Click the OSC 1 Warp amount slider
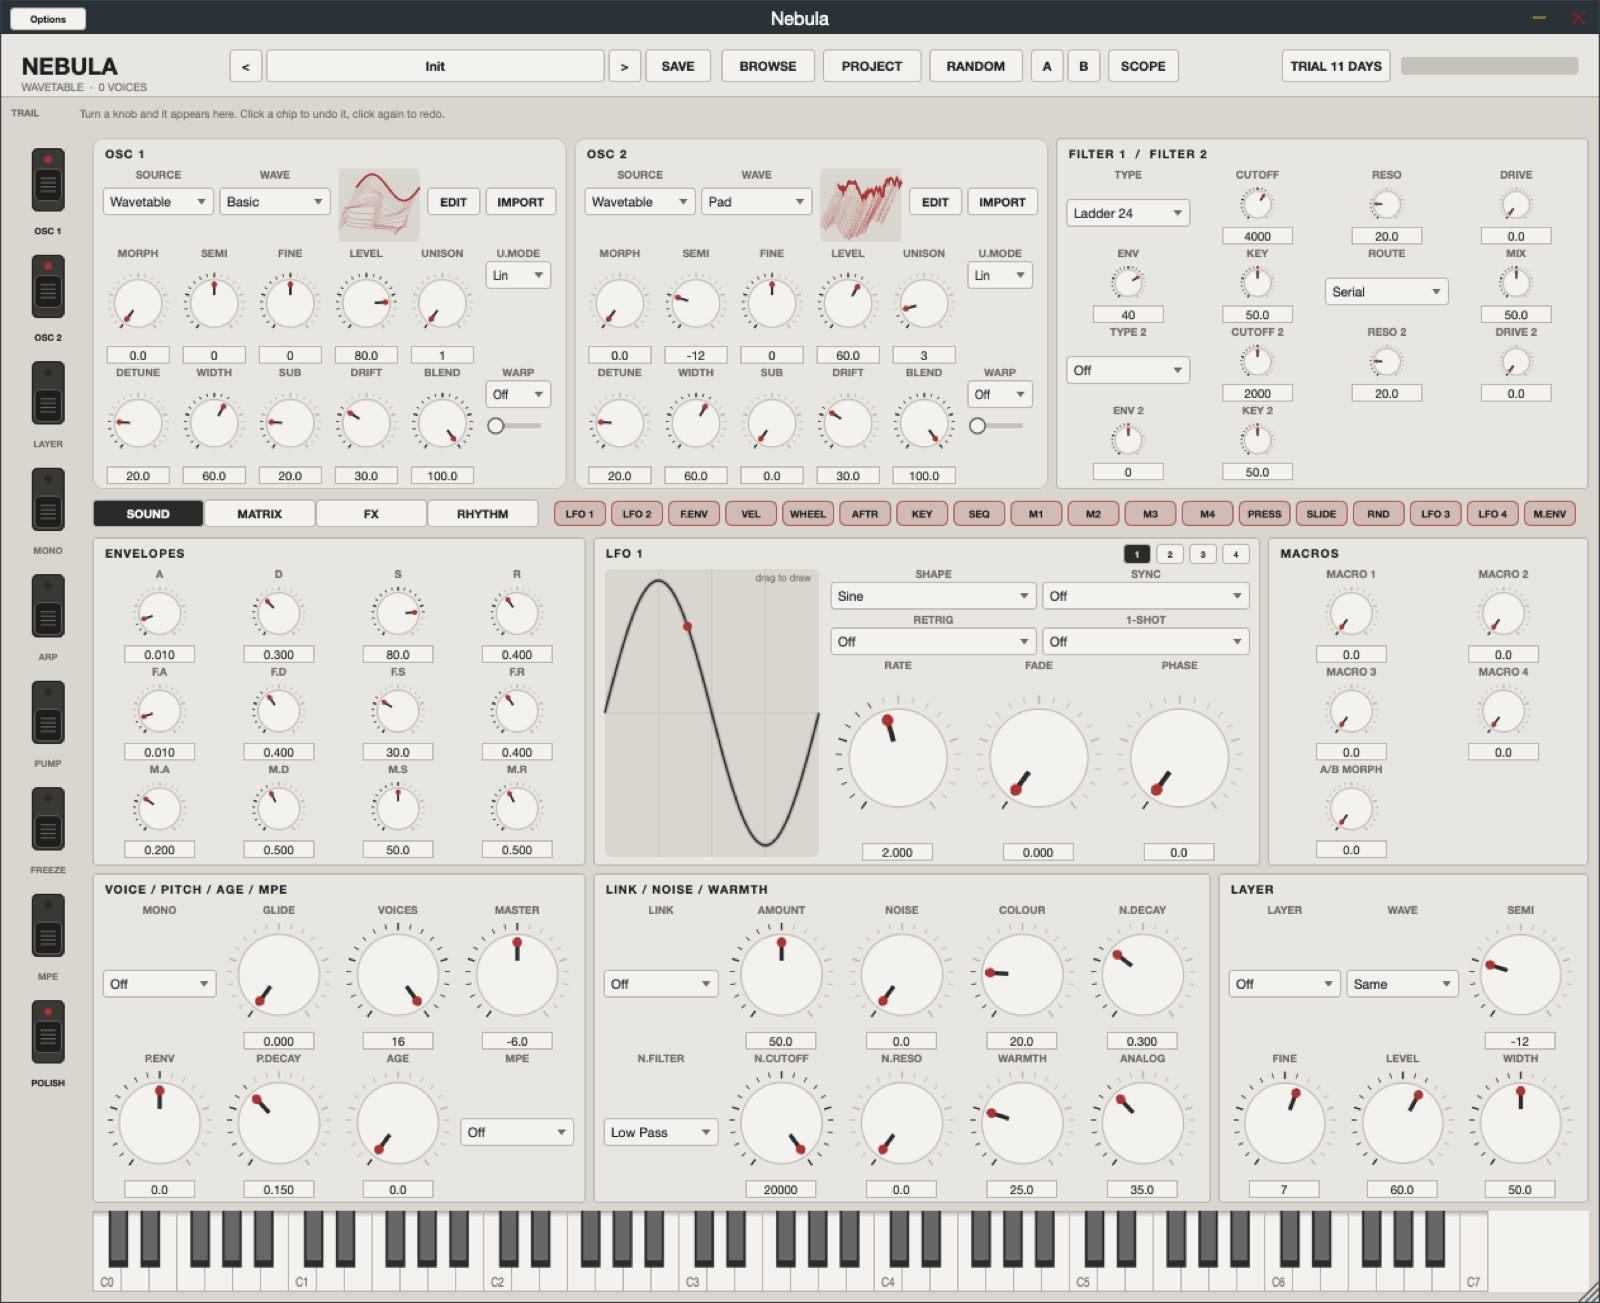 (x=514, y=426)
